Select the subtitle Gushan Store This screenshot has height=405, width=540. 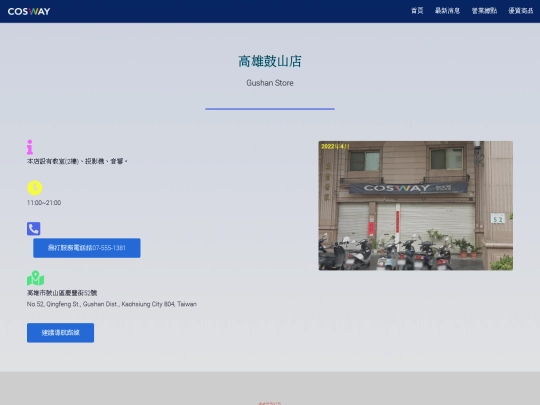click(x=270, y=83)
